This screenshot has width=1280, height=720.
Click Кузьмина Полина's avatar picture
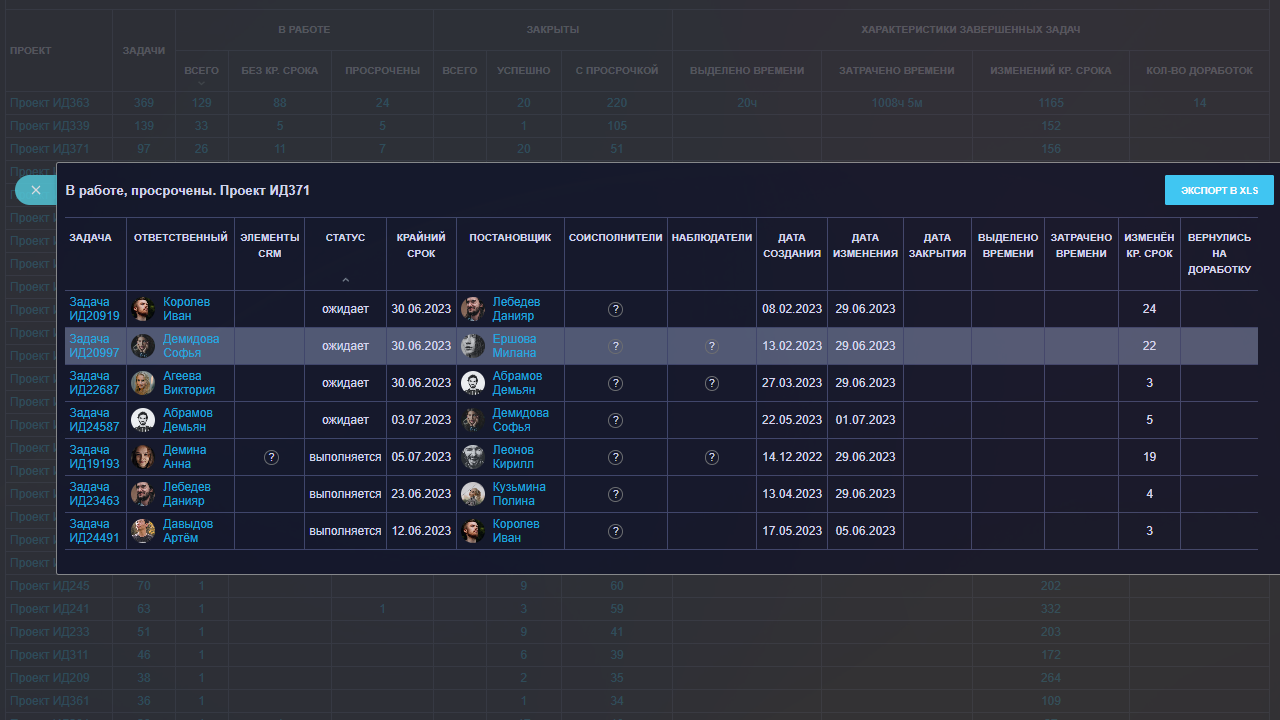click(474, 494)
